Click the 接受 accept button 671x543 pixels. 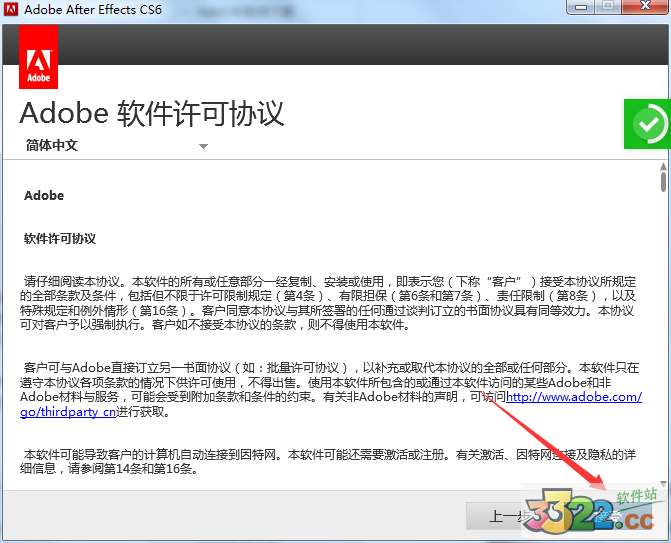[x=608, y=516]
